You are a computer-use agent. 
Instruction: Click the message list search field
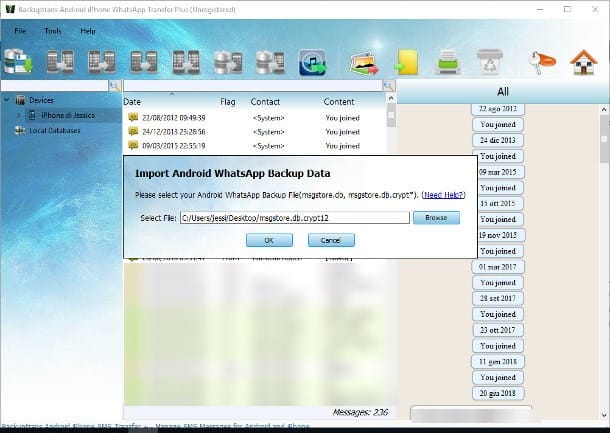pyautogui.click(x=253, y=86)
